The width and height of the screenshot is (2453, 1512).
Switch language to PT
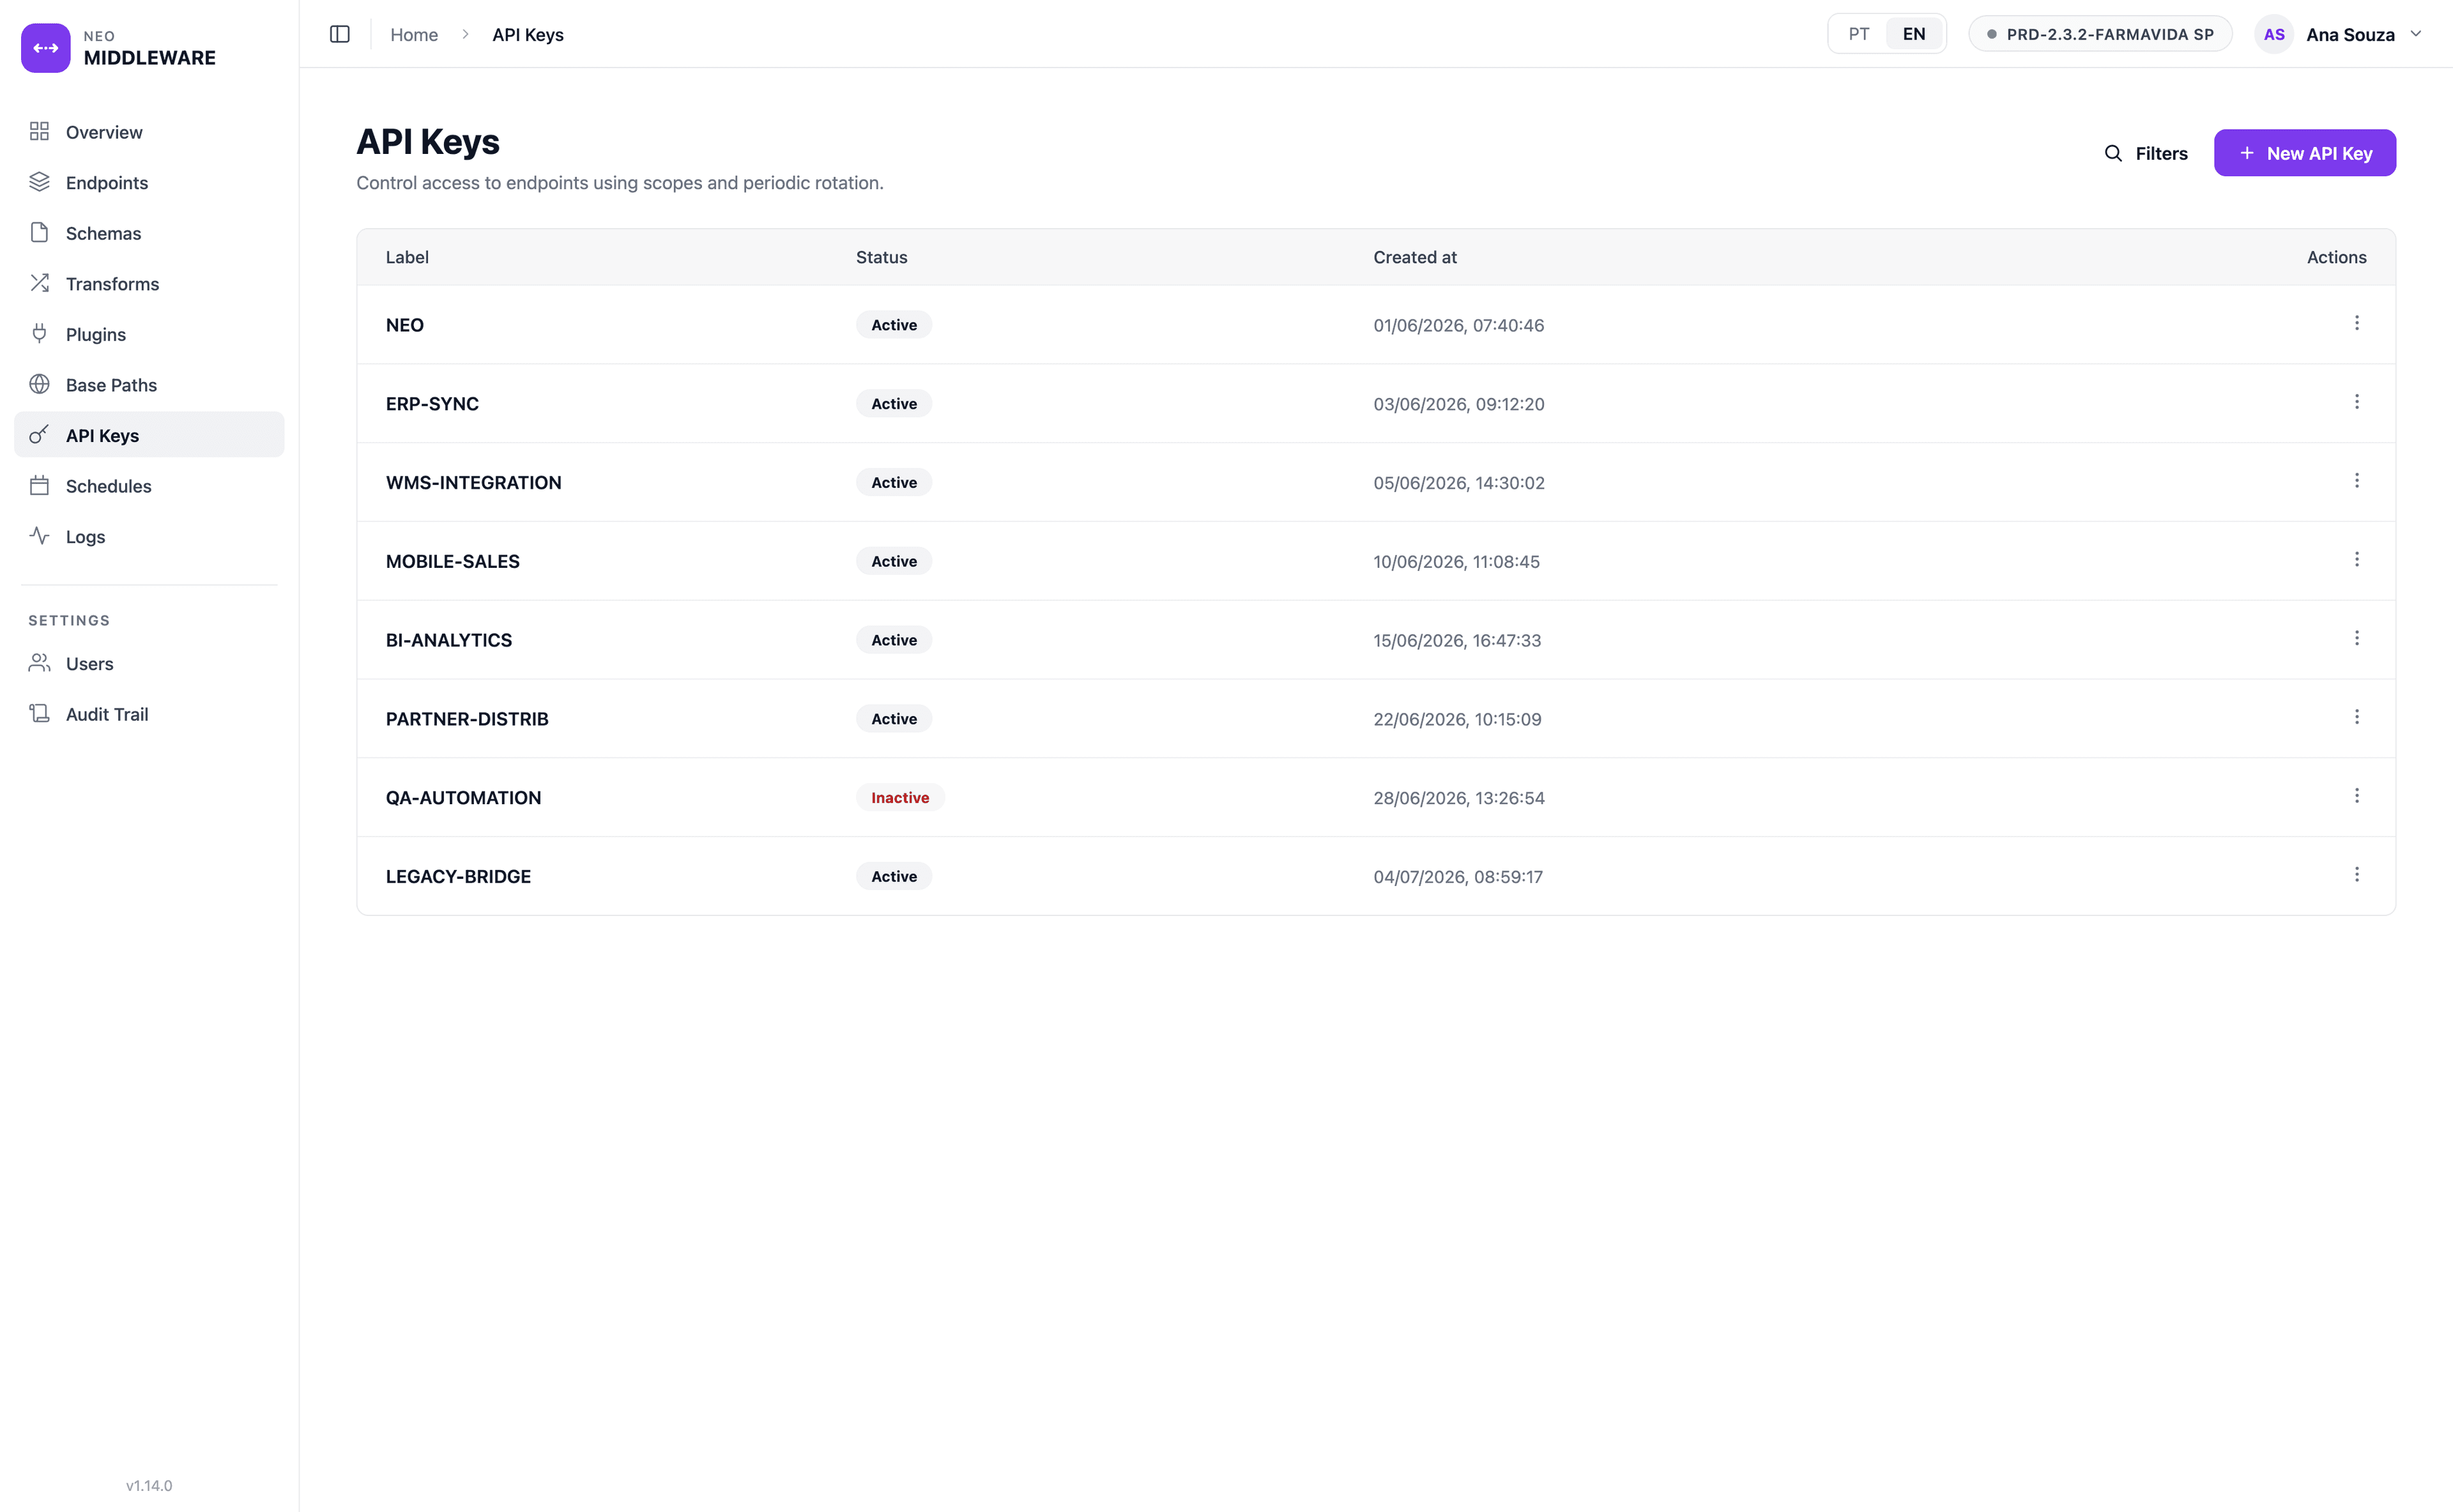click(x=1859, y=34)
